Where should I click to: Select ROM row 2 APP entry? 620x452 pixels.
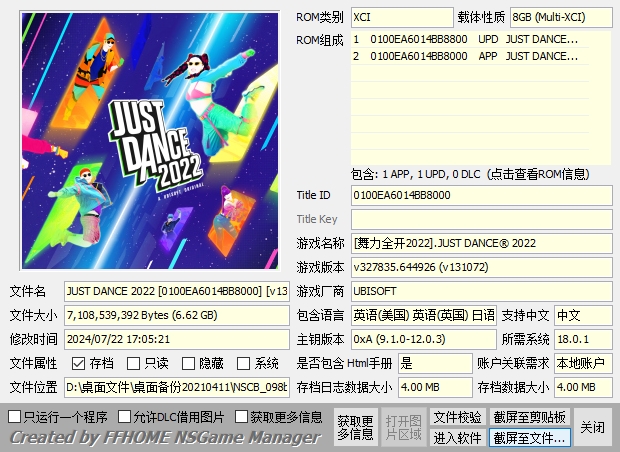pyautogui.click(x=470, y=56)
